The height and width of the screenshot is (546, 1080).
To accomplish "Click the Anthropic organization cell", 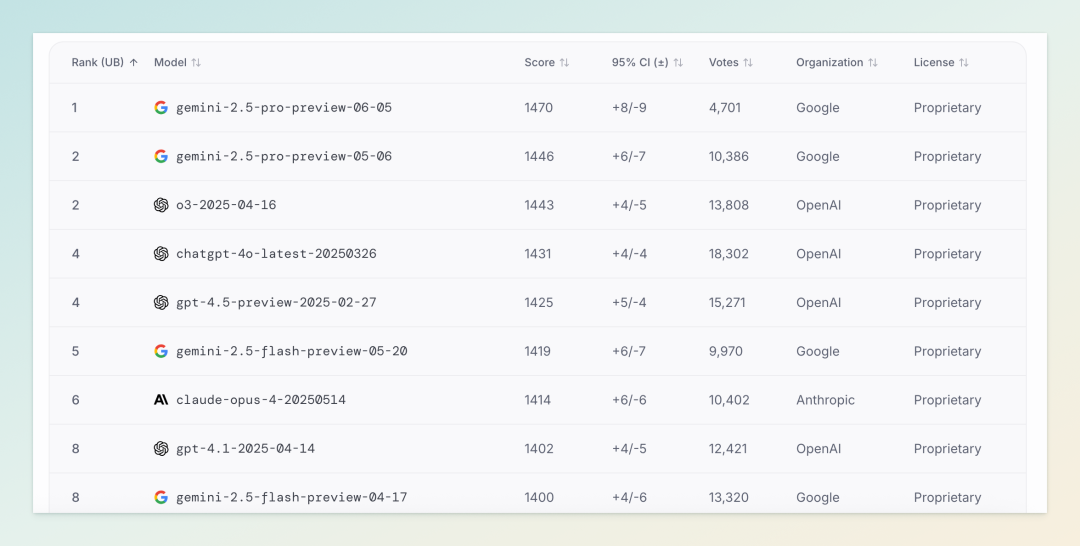I will 825,400.
